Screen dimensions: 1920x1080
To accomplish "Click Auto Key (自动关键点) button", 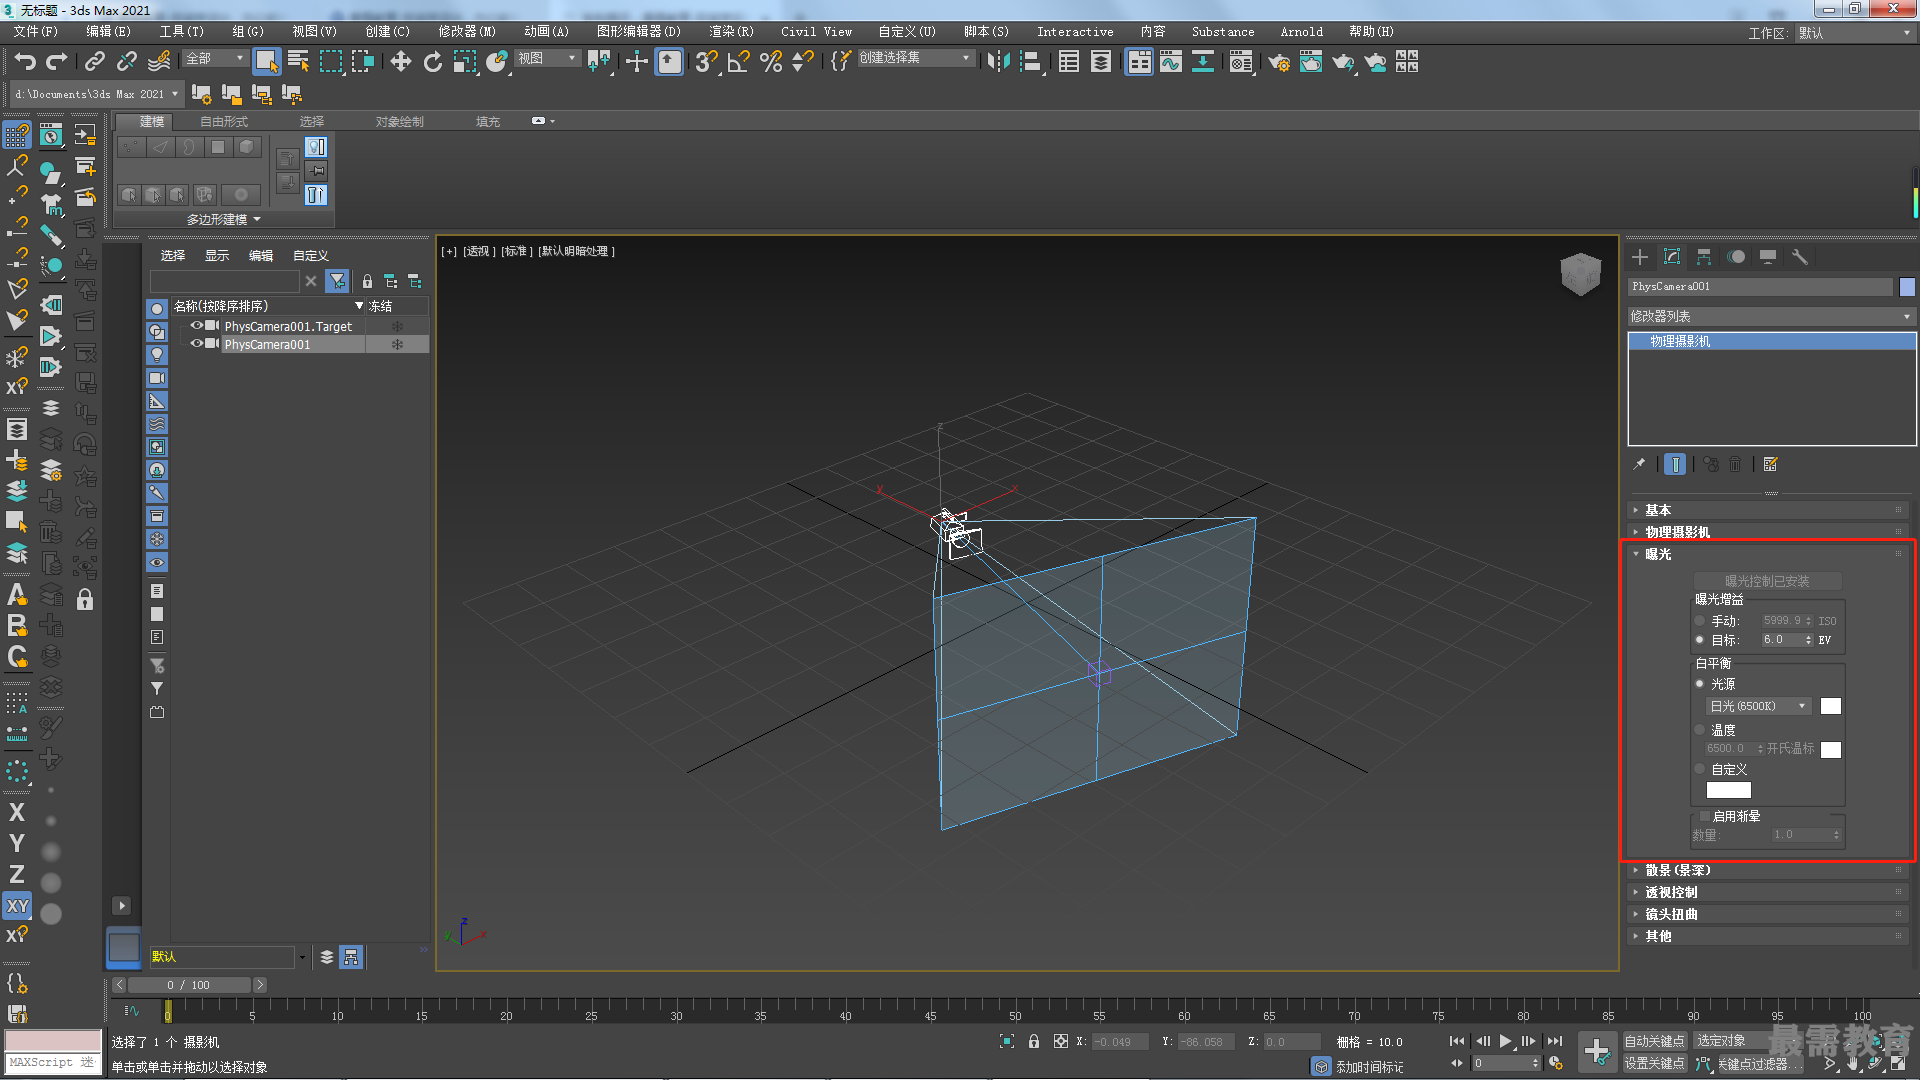I will tap(1654, 1041).
